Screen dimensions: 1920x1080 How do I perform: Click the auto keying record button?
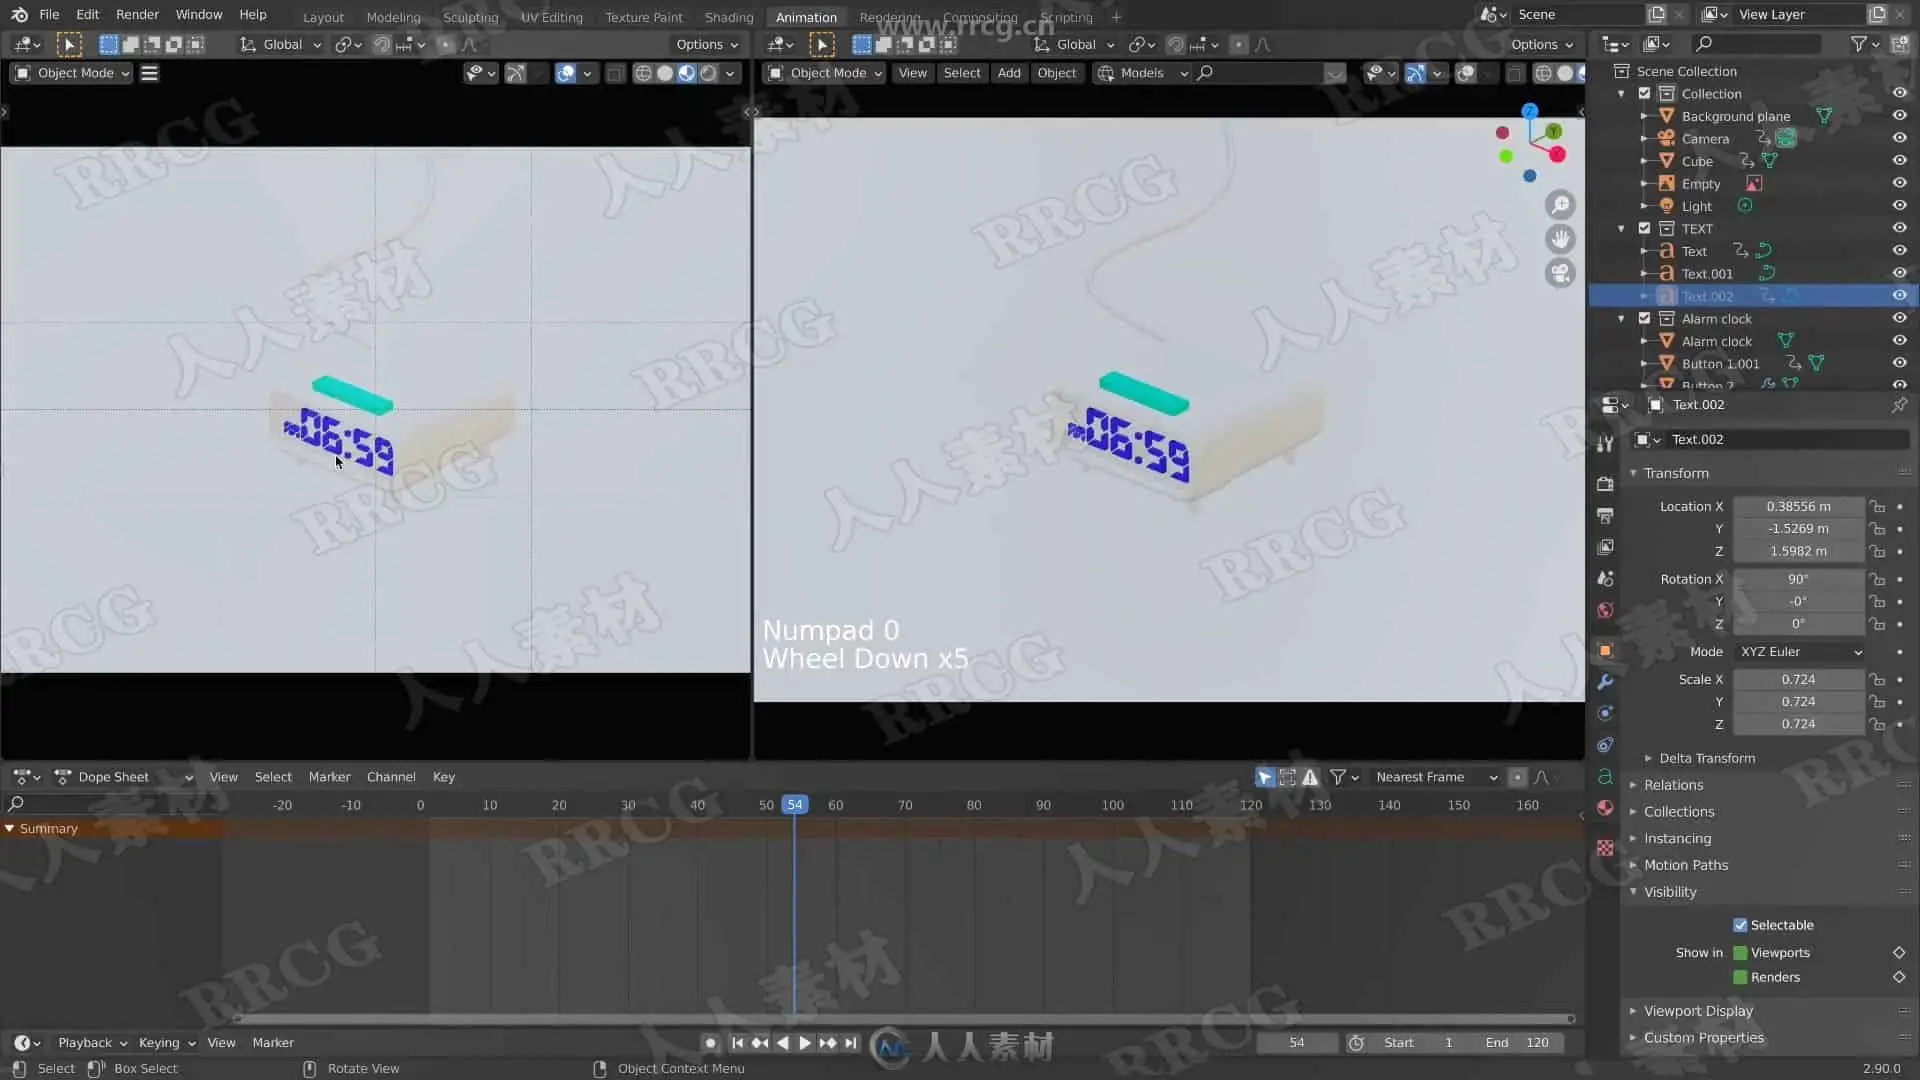(x=710, y=1043)
